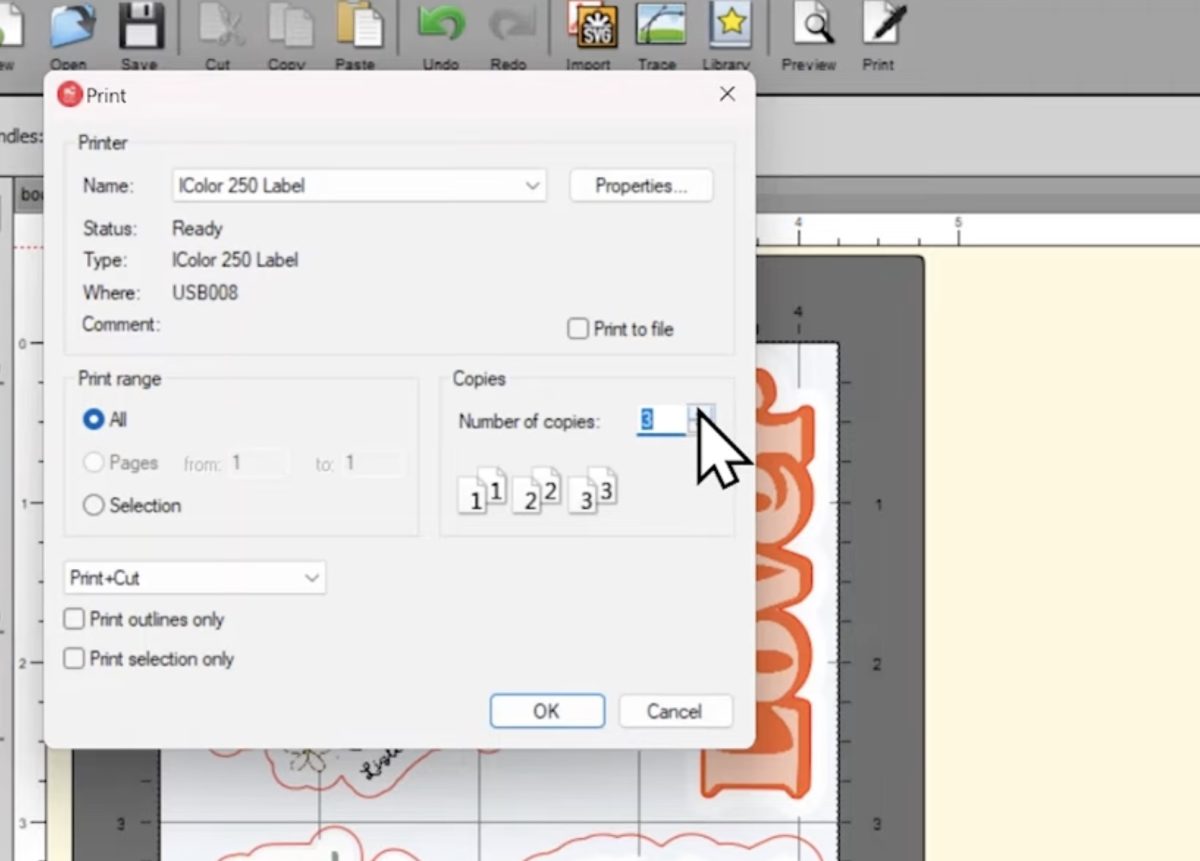Click the copies spinner arrows
Screen dimensions: 1200x861
pos(702,420)
